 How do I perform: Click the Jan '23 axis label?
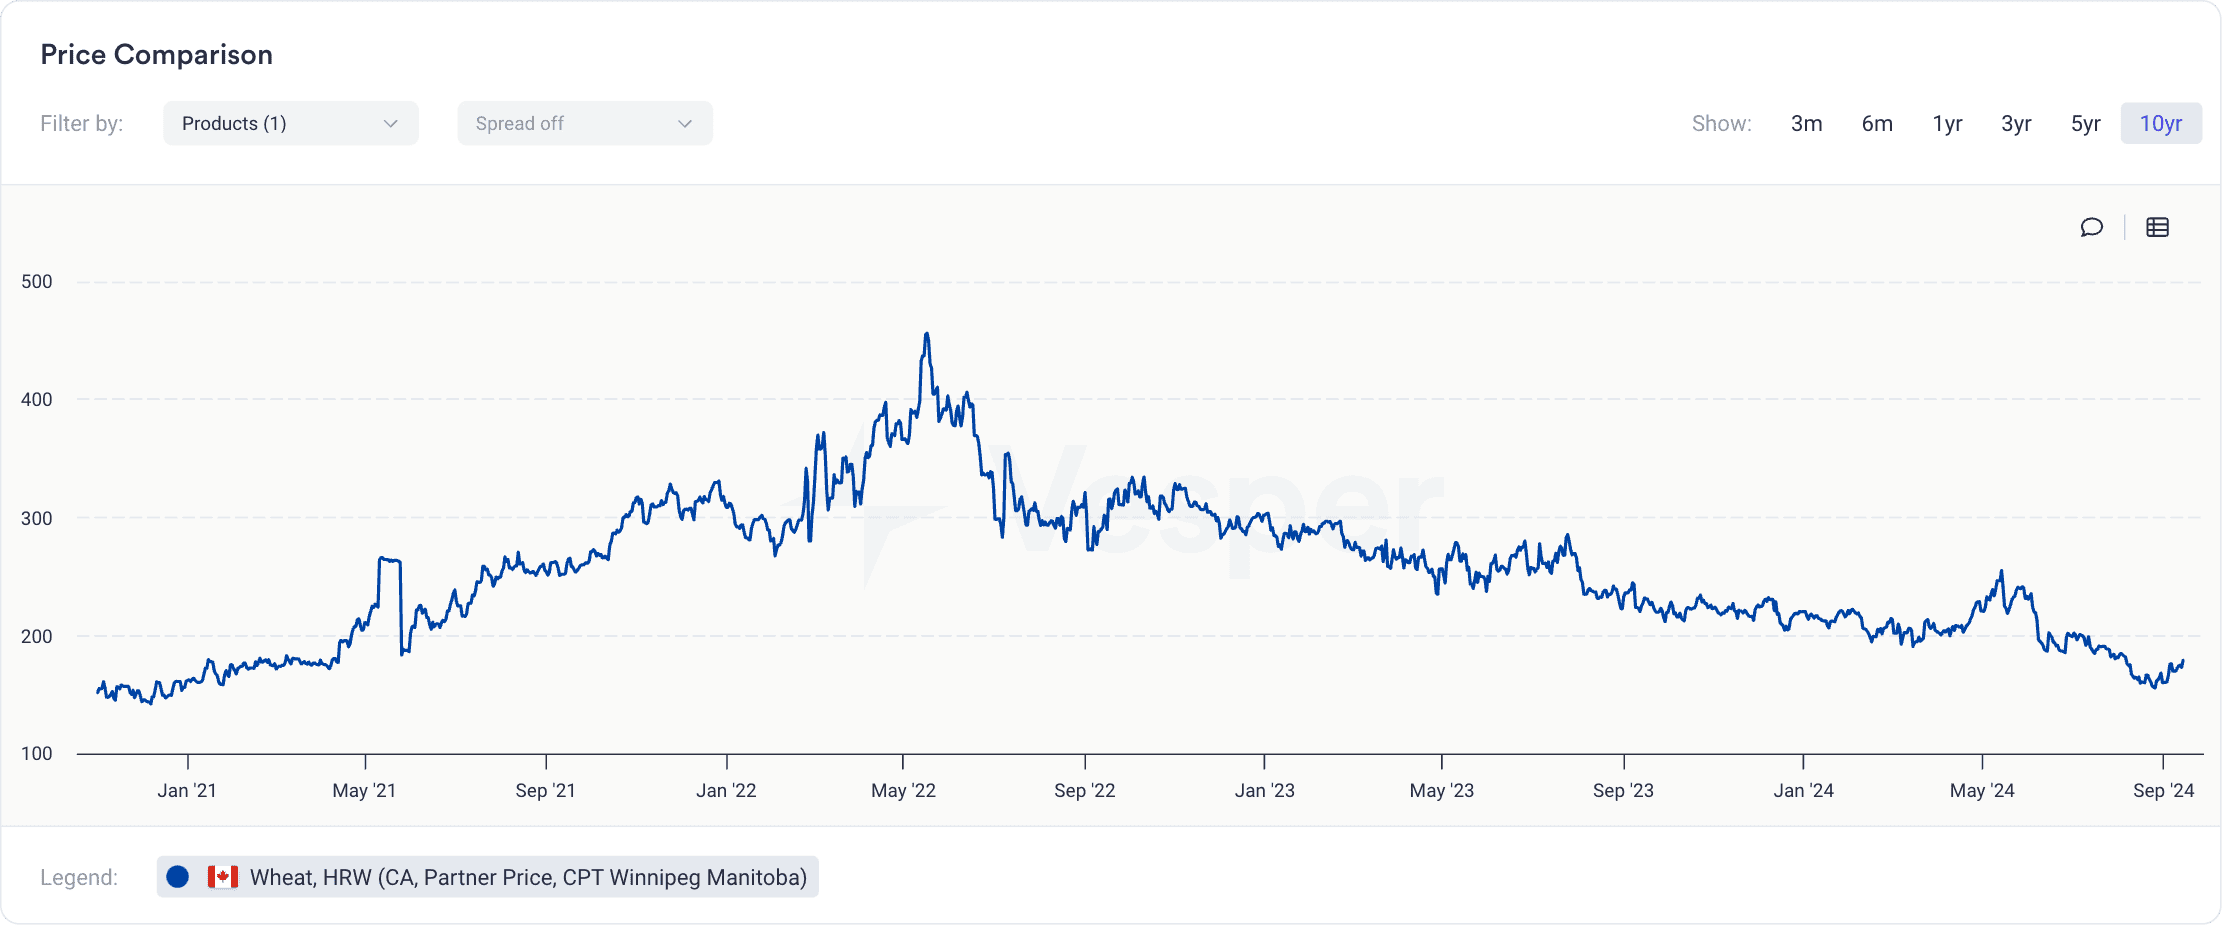tap(1264, 790)
